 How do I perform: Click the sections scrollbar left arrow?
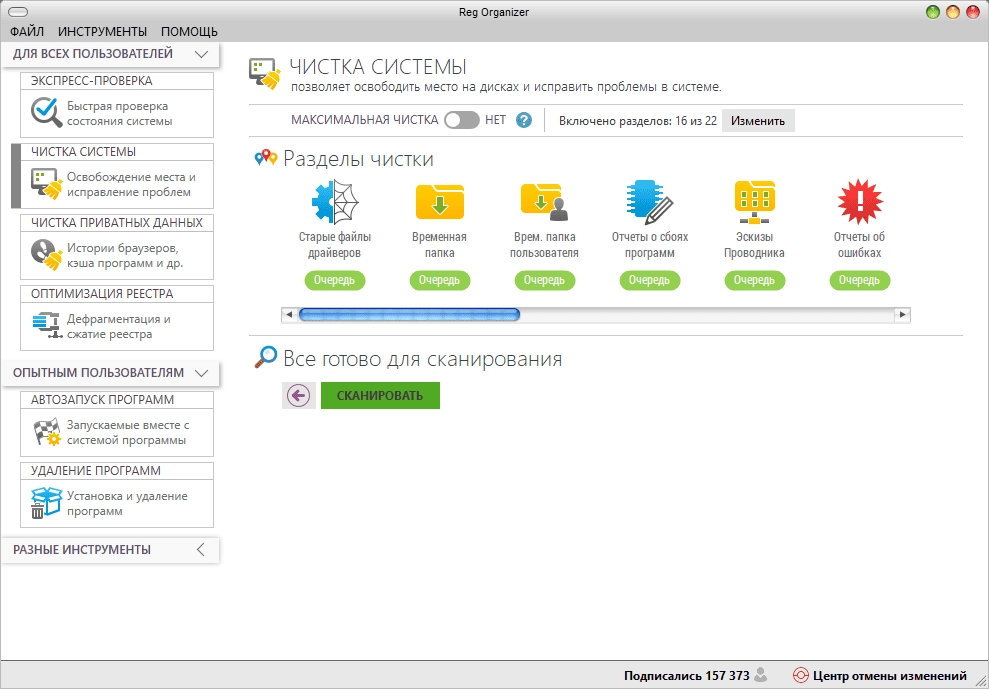290,314
